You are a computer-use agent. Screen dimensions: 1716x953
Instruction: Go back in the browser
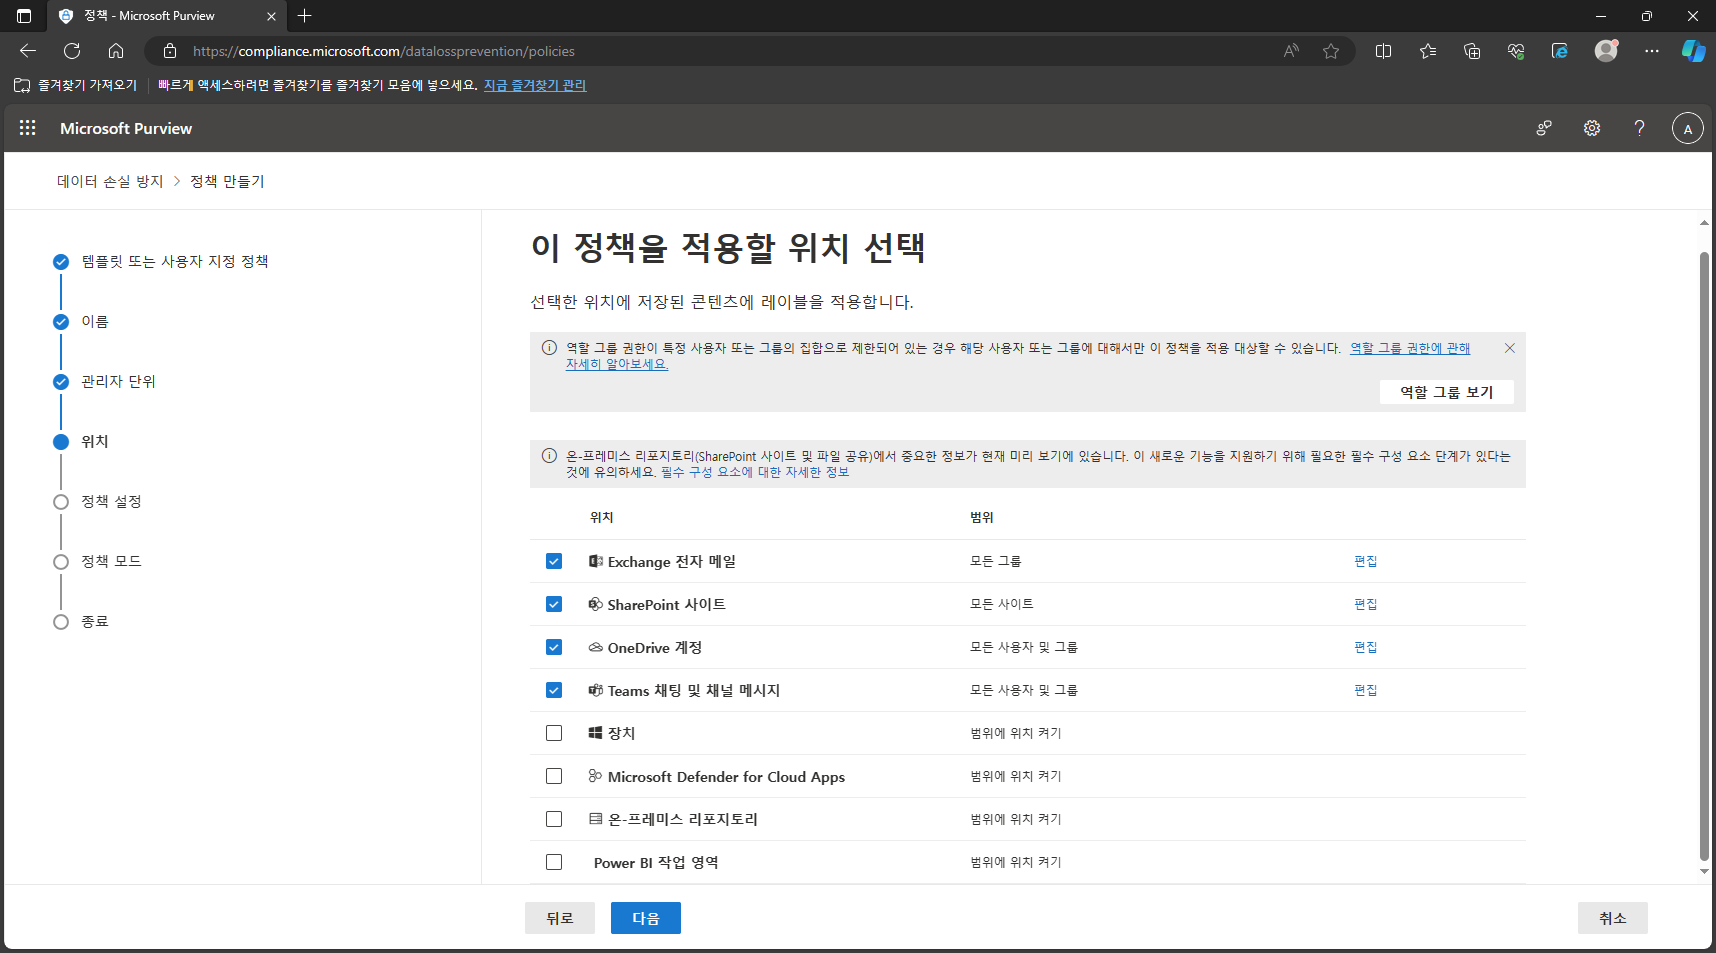(x=28, y=51)
